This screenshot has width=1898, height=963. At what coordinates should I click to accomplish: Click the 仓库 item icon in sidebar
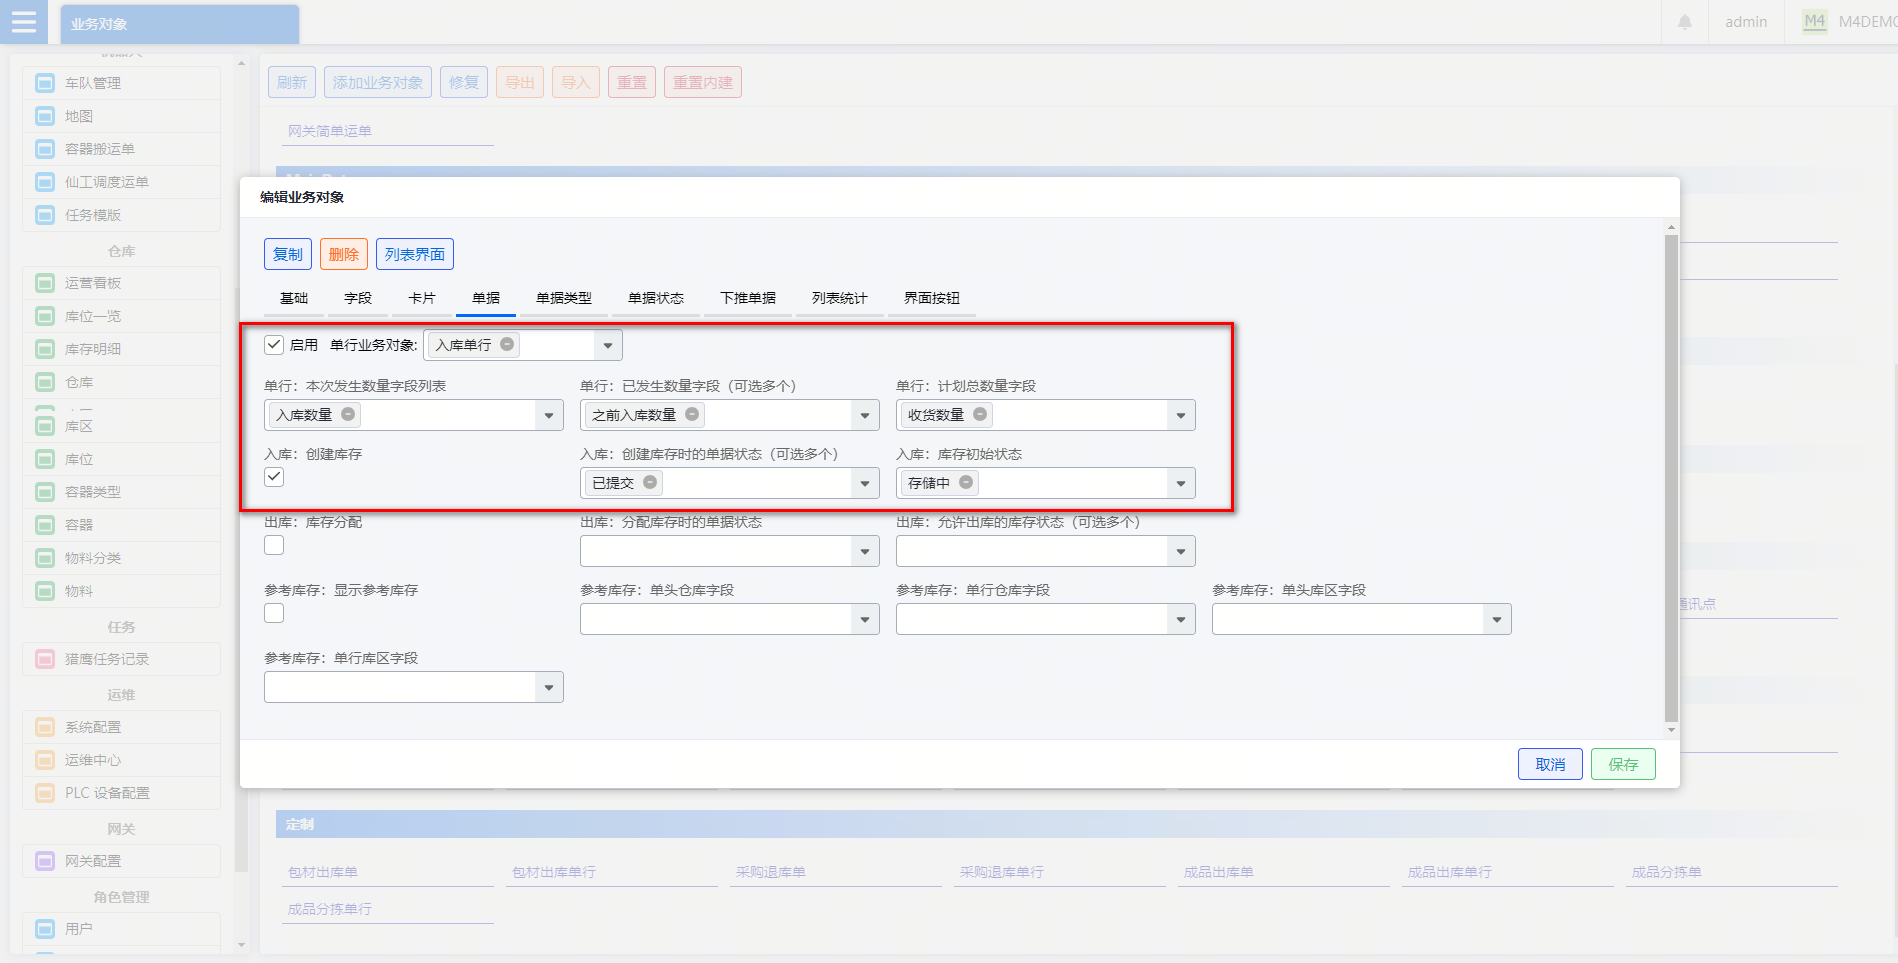click(x=45, y=382)
